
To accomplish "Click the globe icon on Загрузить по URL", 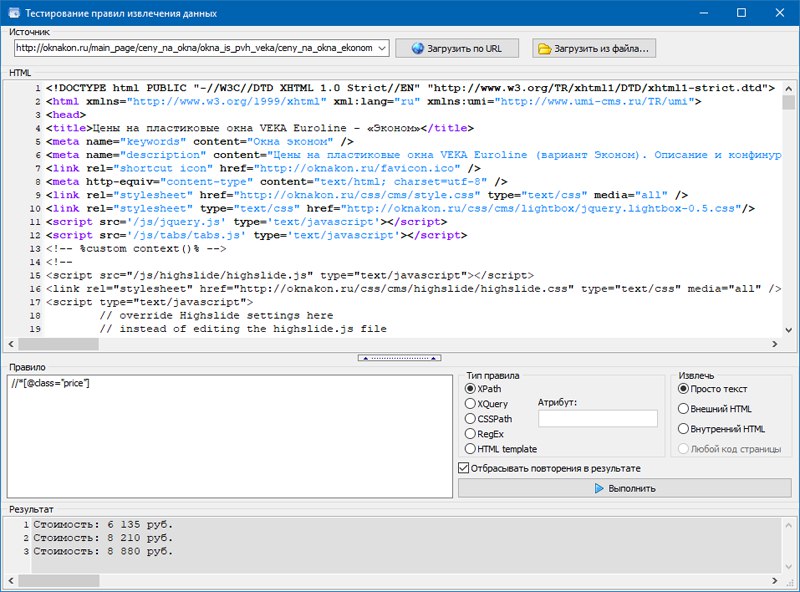I will (x=418, y=48).
